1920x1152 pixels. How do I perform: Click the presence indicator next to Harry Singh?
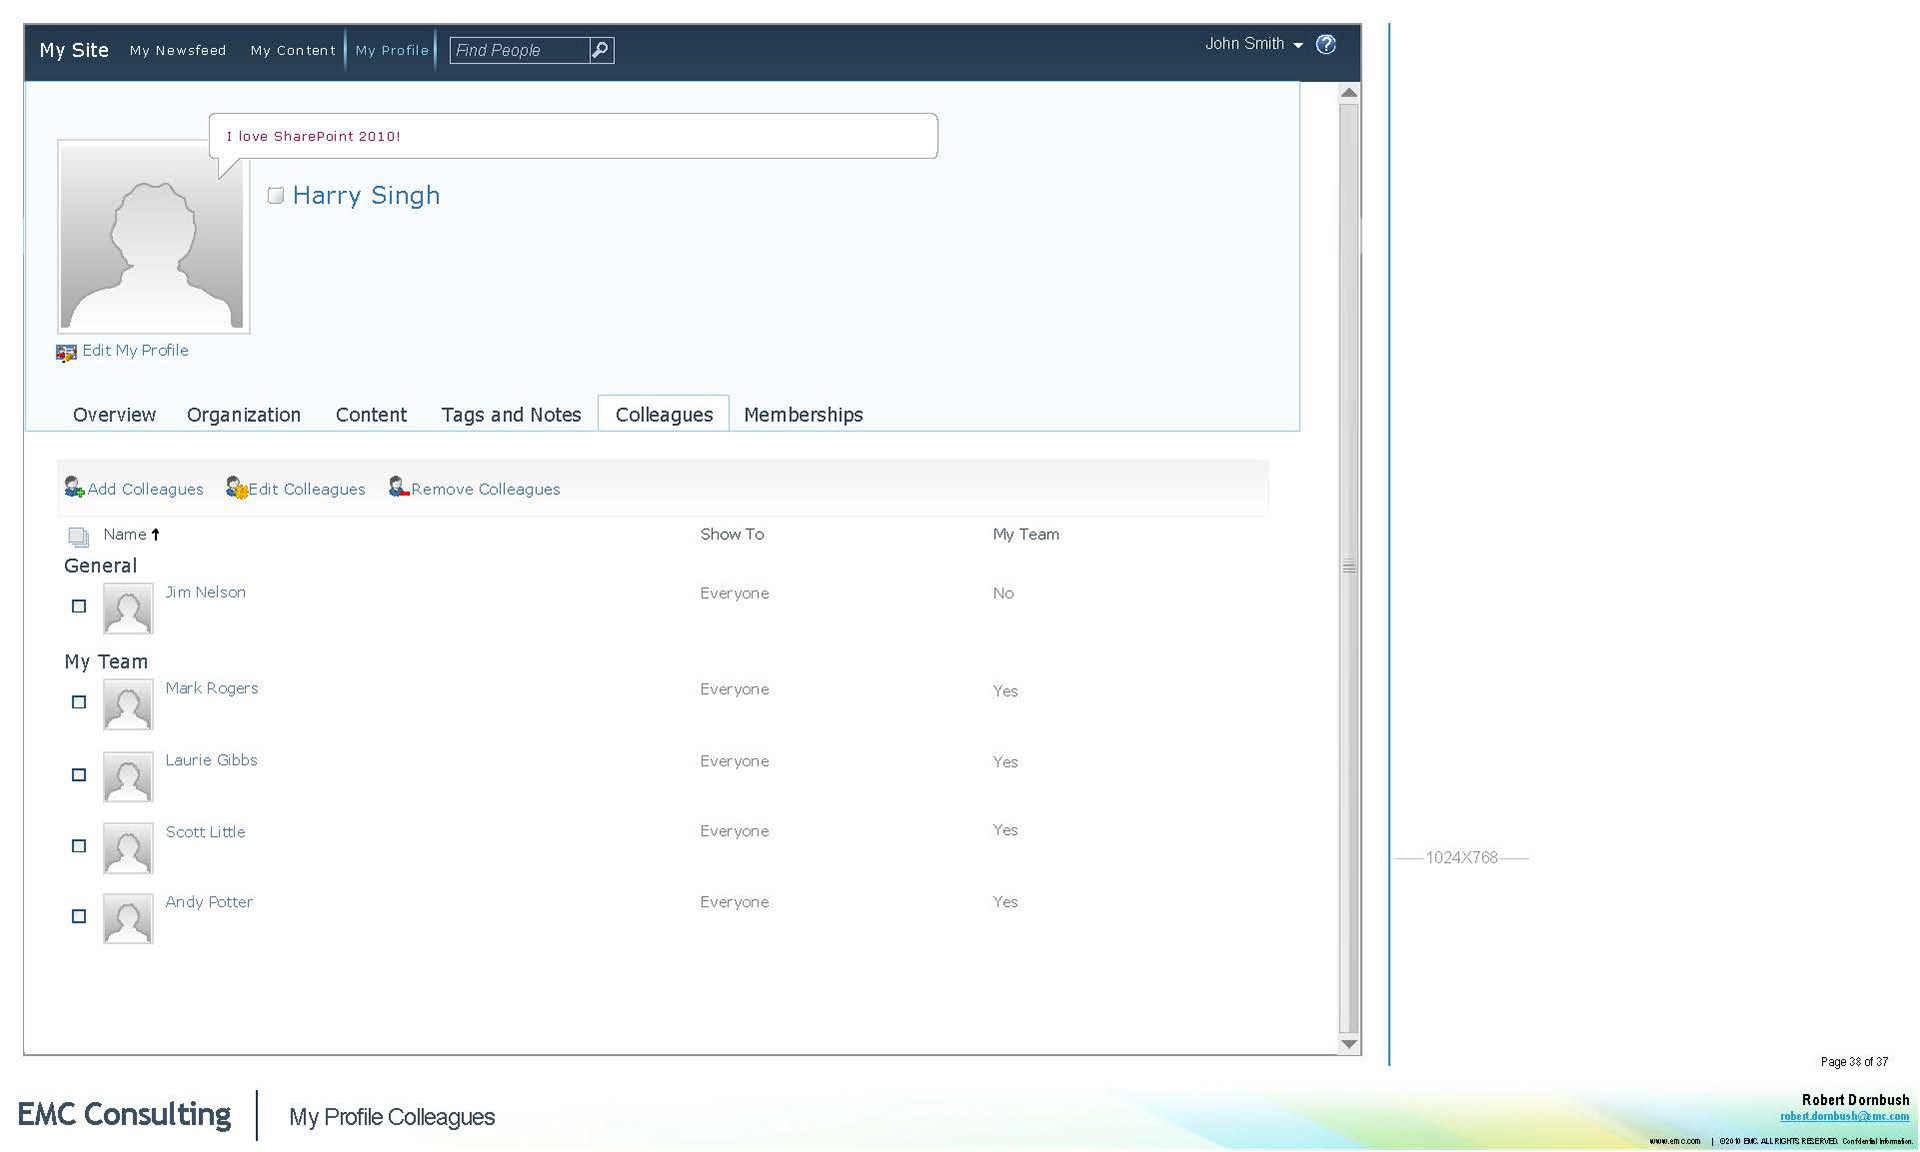(276, 195)
